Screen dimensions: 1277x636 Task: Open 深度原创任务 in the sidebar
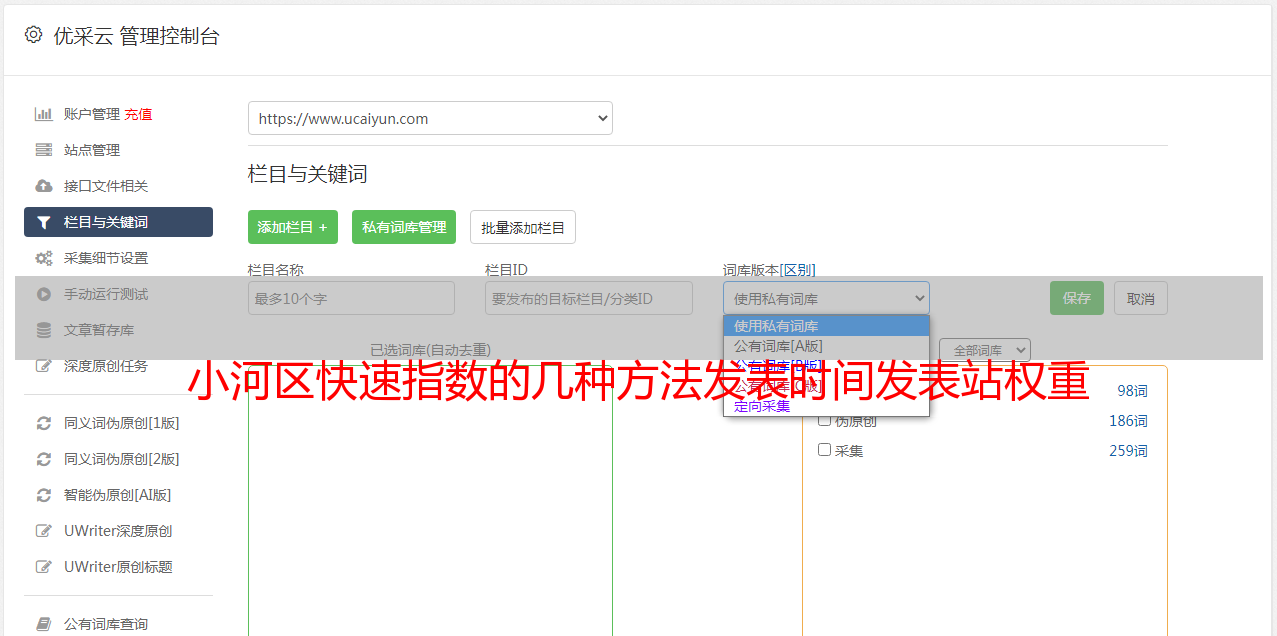pyautogui.click(x=106, y=366)
